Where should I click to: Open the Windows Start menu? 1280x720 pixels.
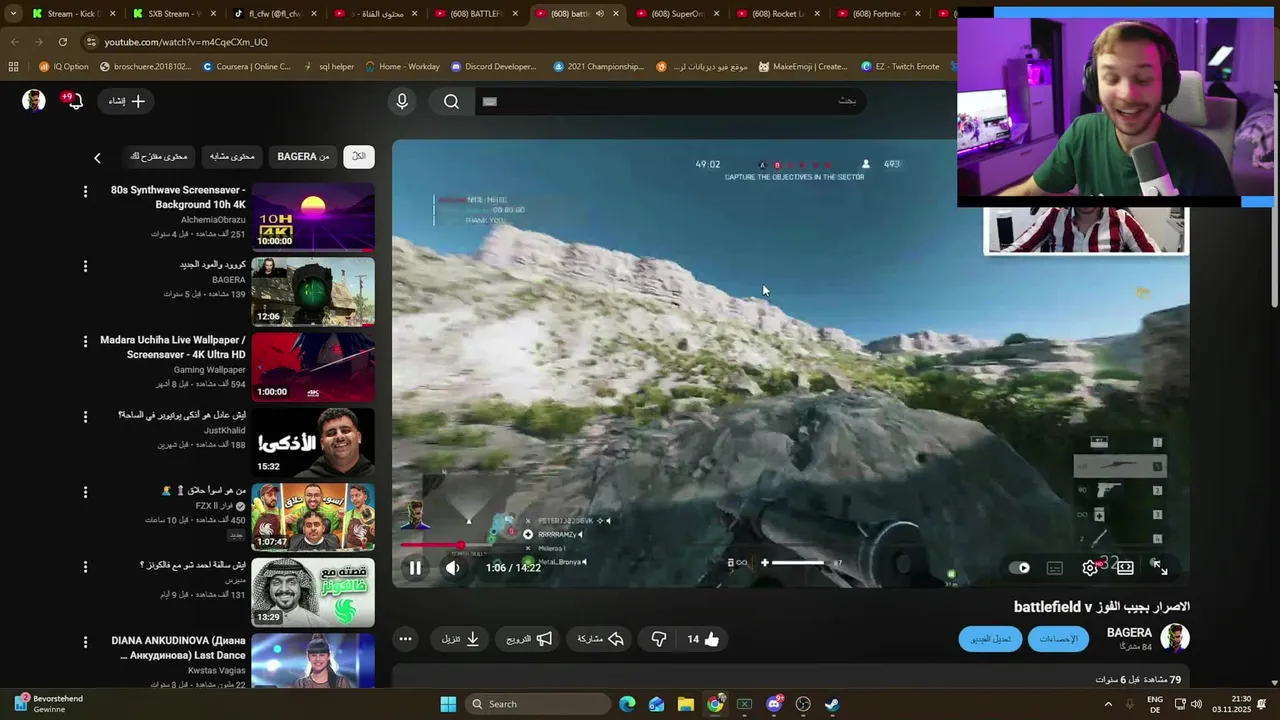coord(448,704)
